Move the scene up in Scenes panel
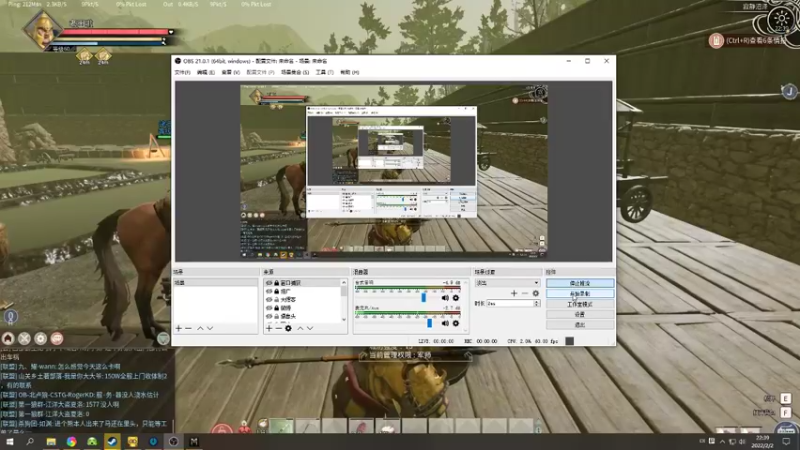 (200, 328)
